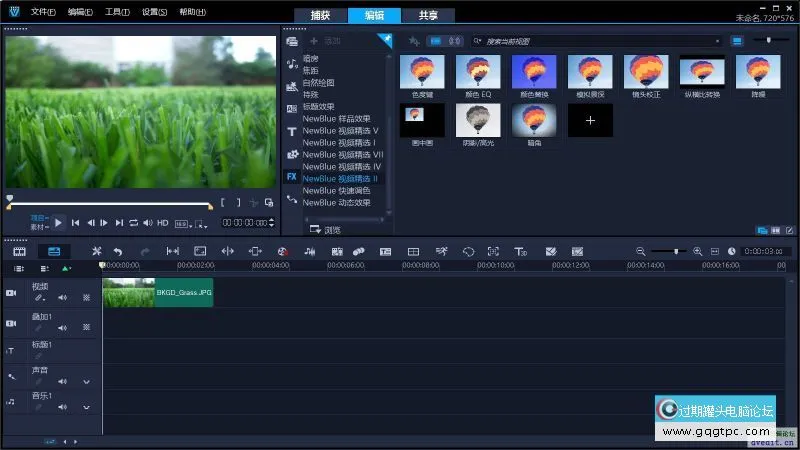Click the Undo arrow in timeline toolbar
The image size is (800, 450).
(x=118, y=251)
